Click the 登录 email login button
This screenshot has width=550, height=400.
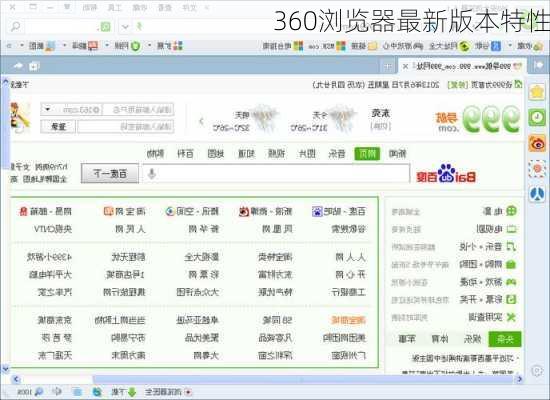point(58,127)
